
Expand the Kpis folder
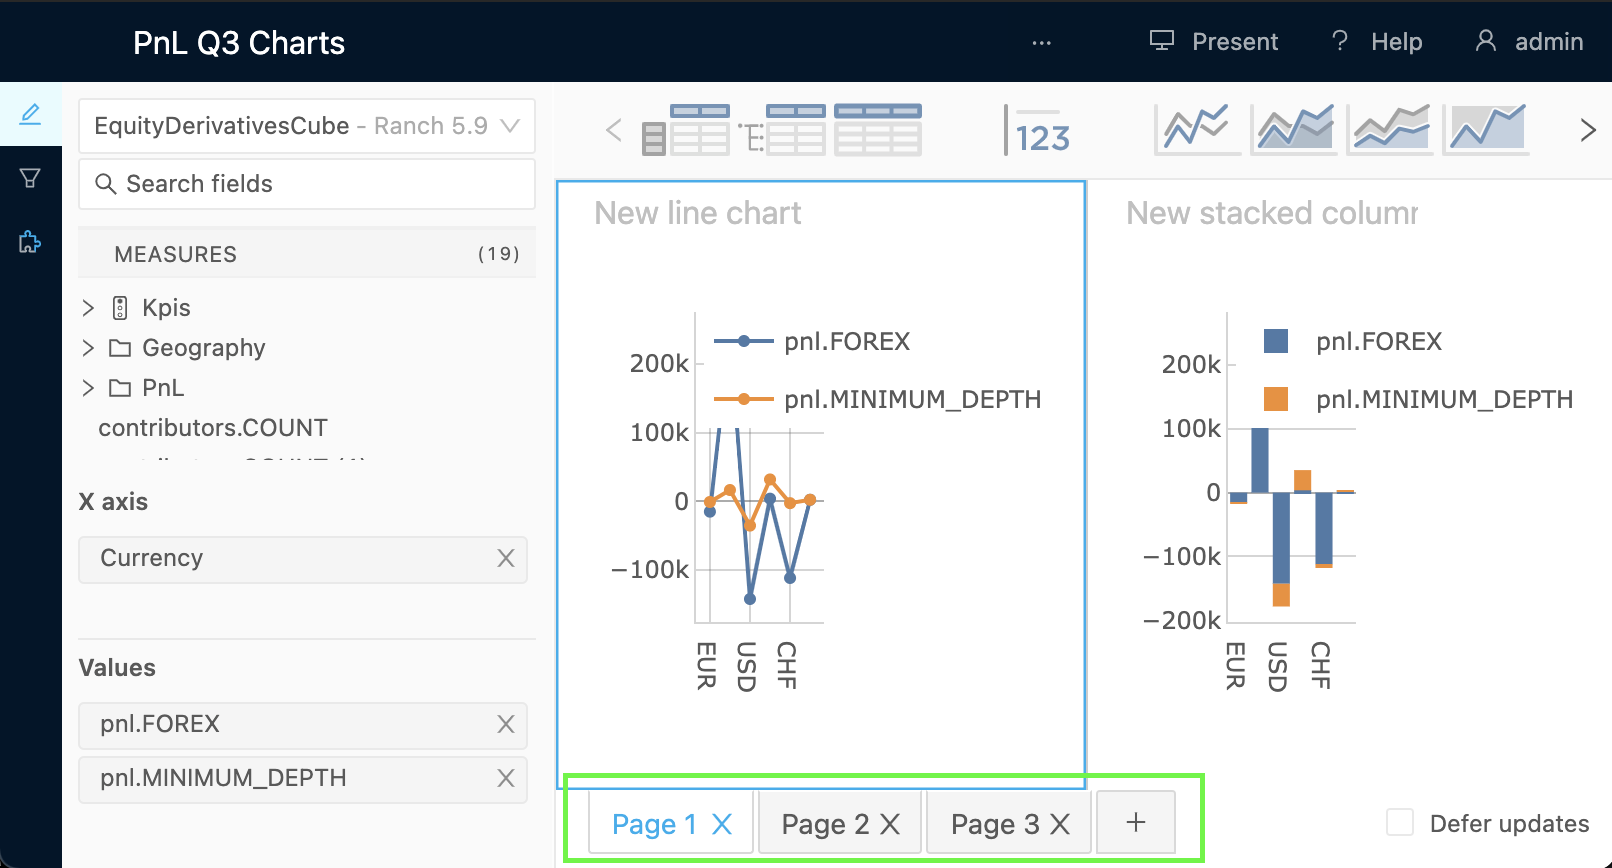click(88, 307)
